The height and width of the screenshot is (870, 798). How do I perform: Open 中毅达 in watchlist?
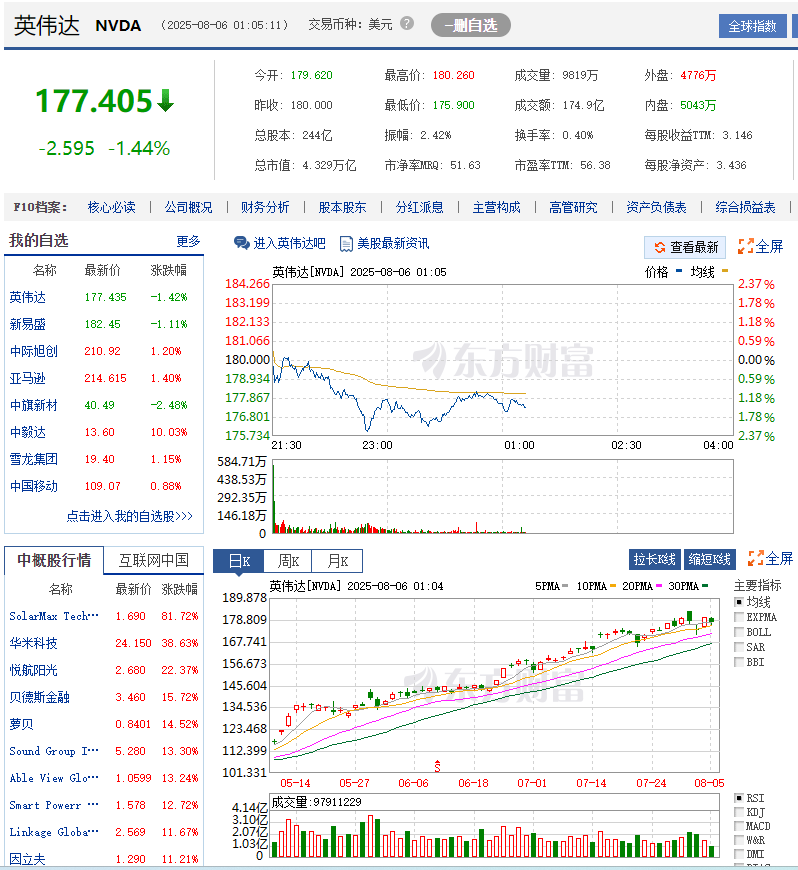tap(27, 432)
